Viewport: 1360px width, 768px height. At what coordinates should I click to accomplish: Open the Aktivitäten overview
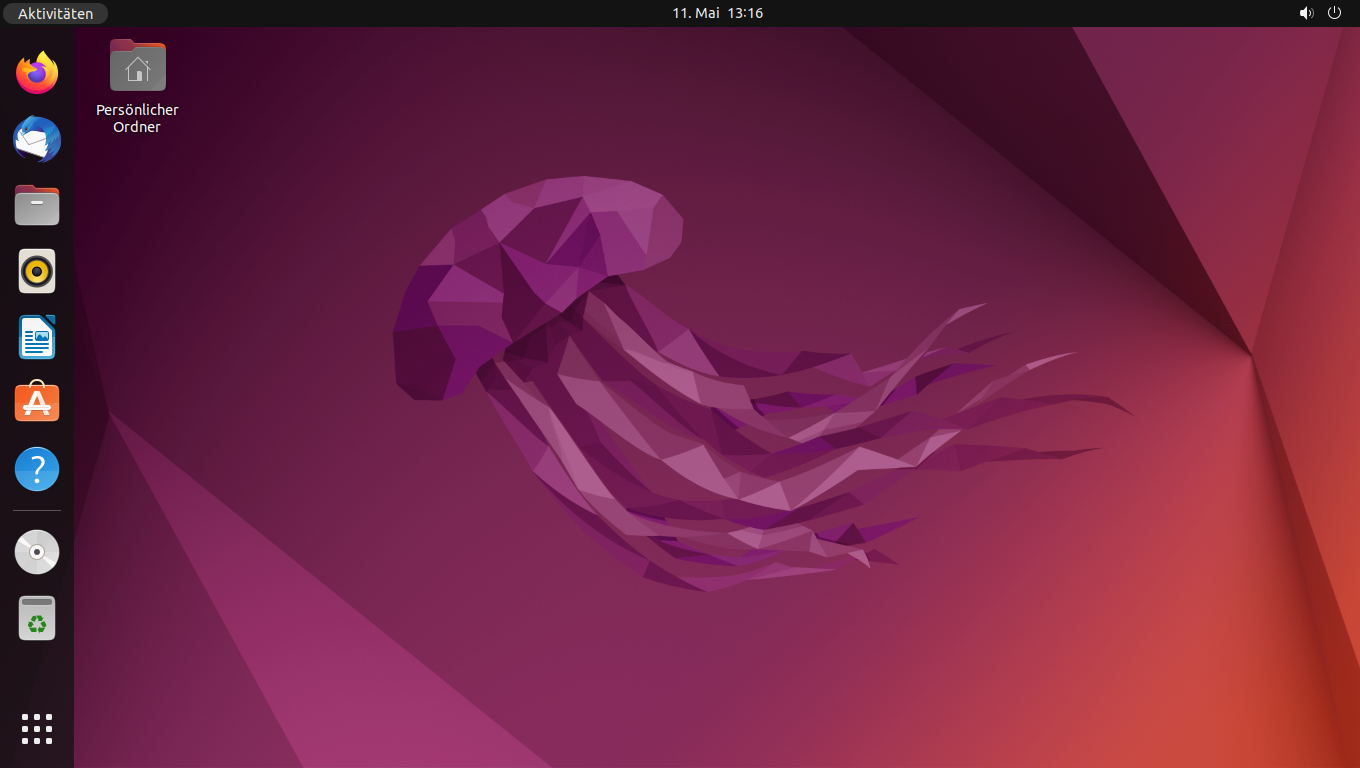pos(55,13)
